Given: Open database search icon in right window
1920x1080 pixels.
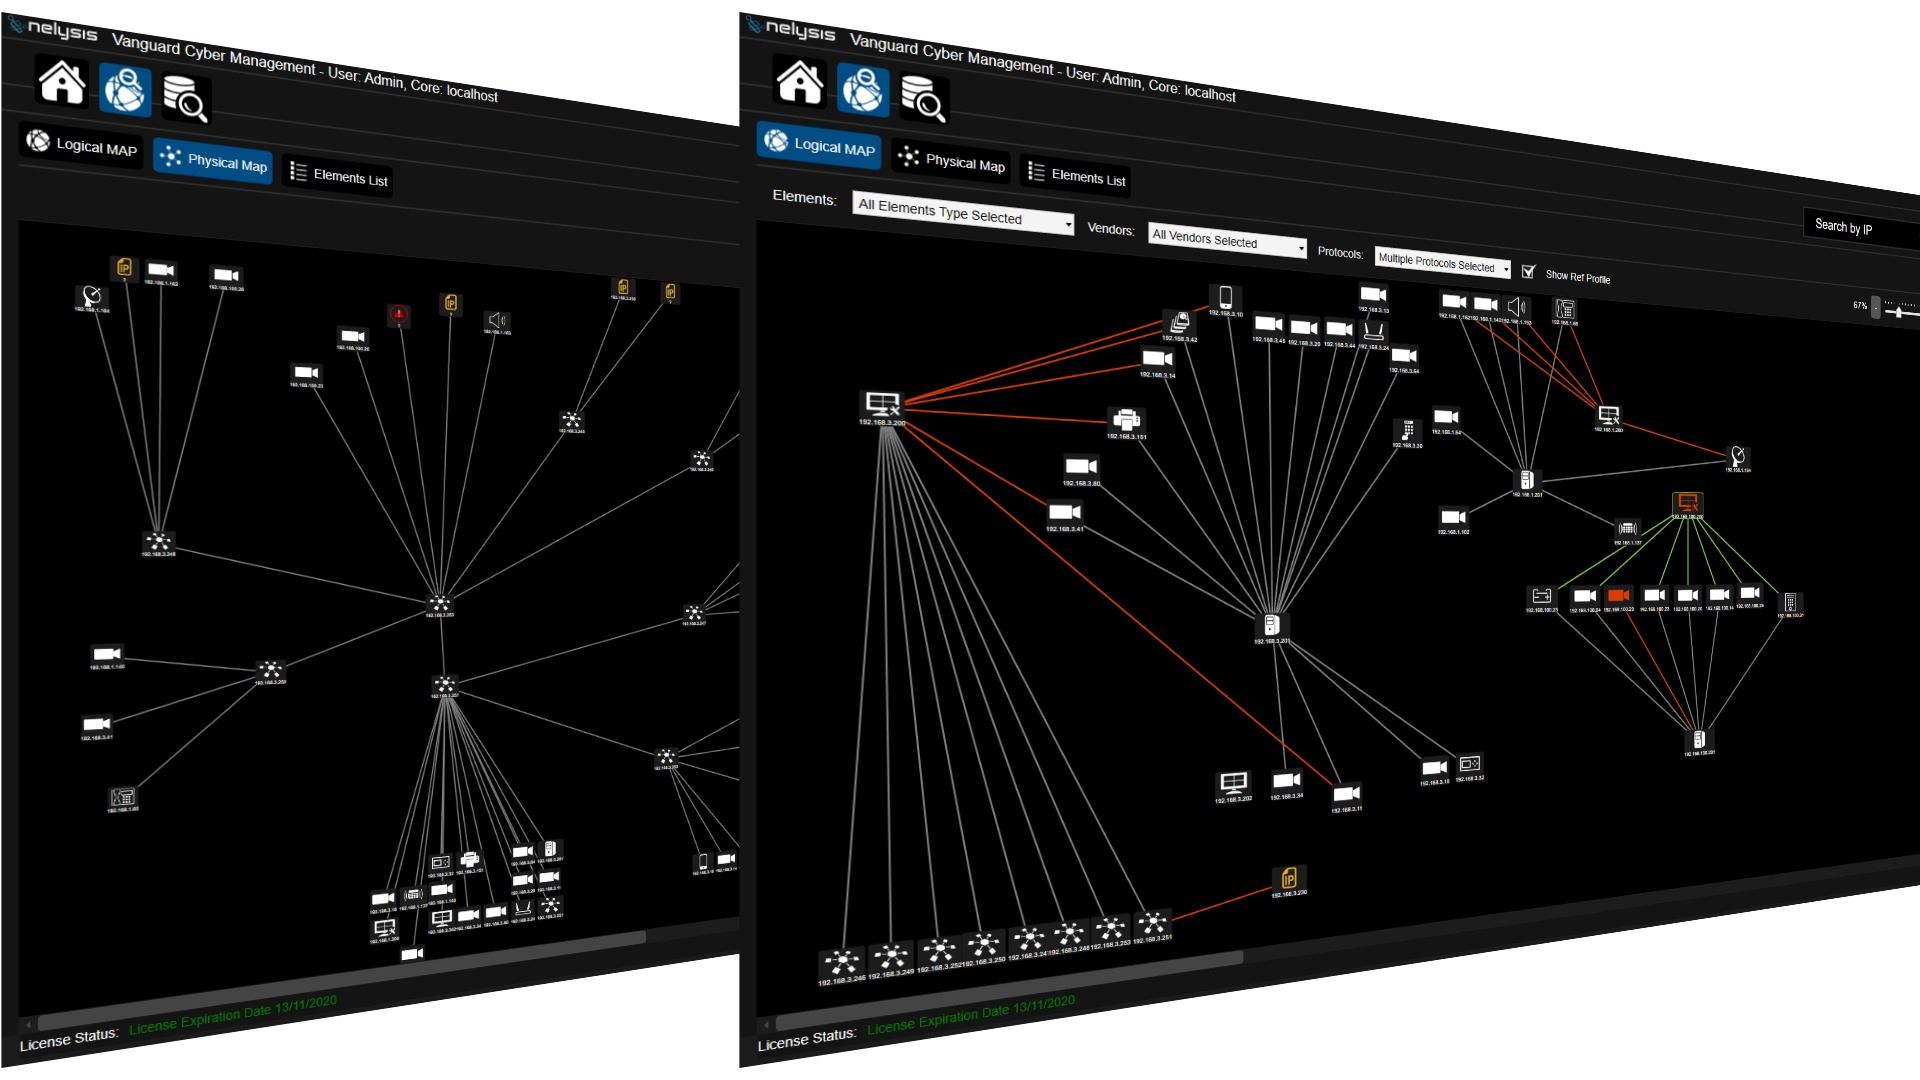Looking at the screenshot, I should 924,97.
